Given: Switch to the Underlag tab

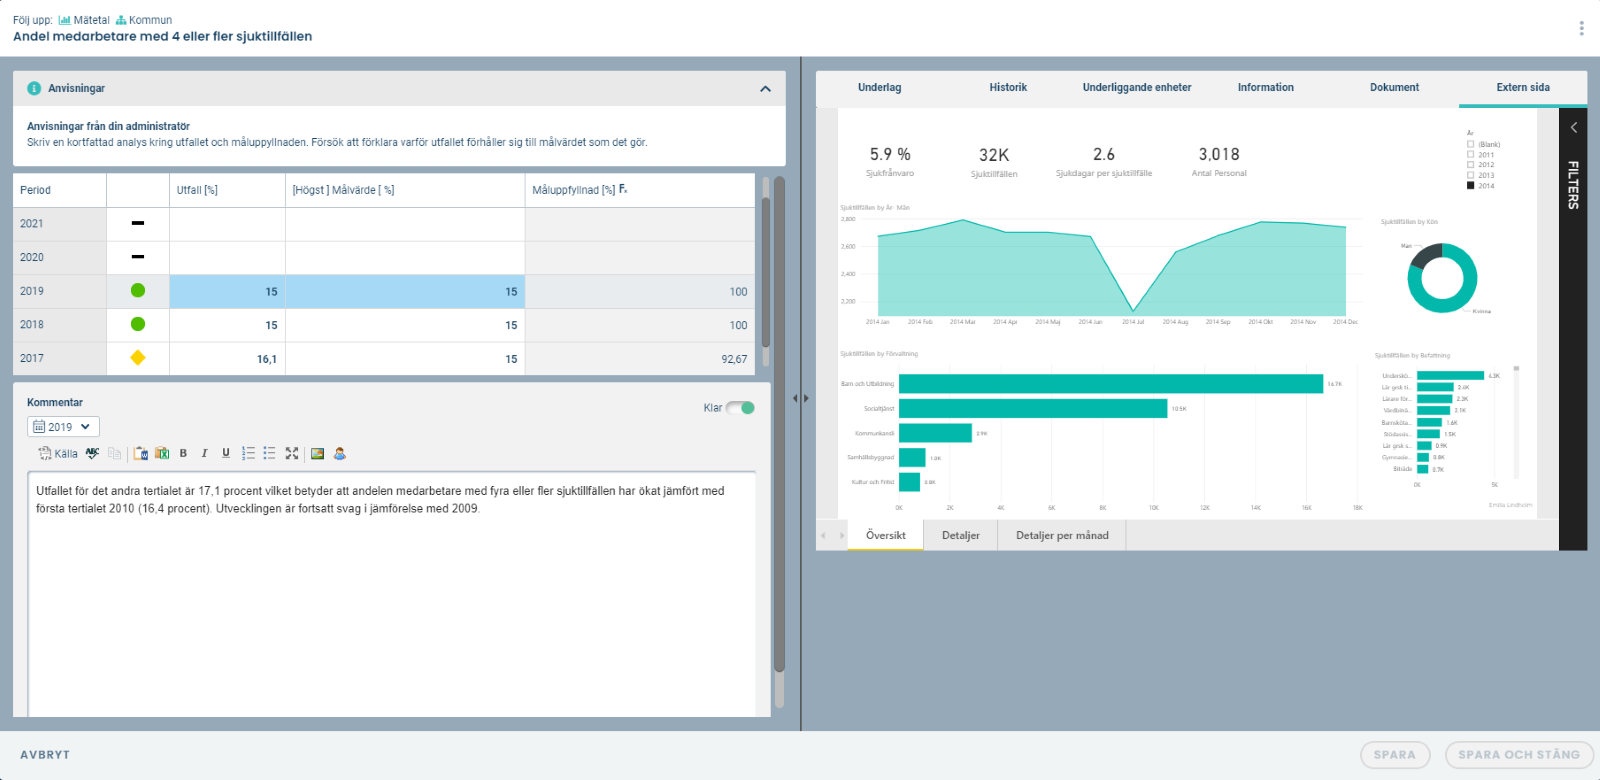Looking at the screenshot, I should tap(880, 88).
